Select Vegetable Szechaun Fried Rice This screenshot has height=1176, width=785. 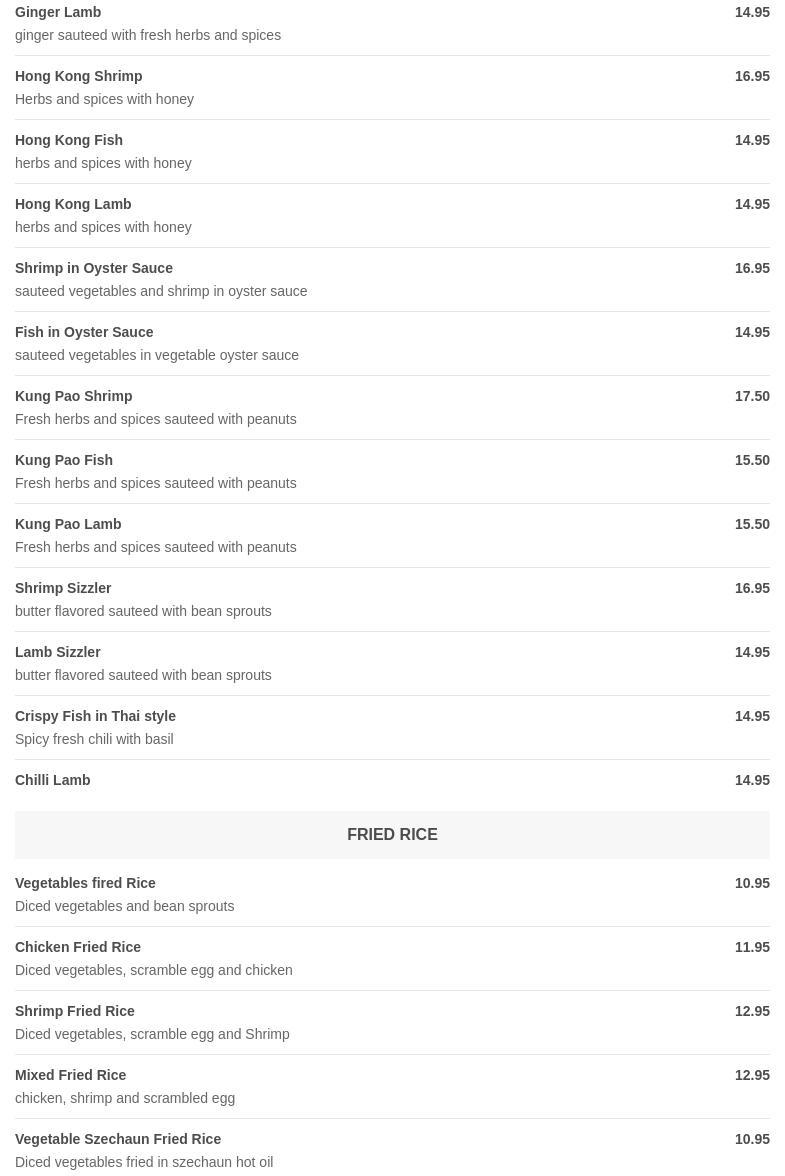[x=118, y=1139]
